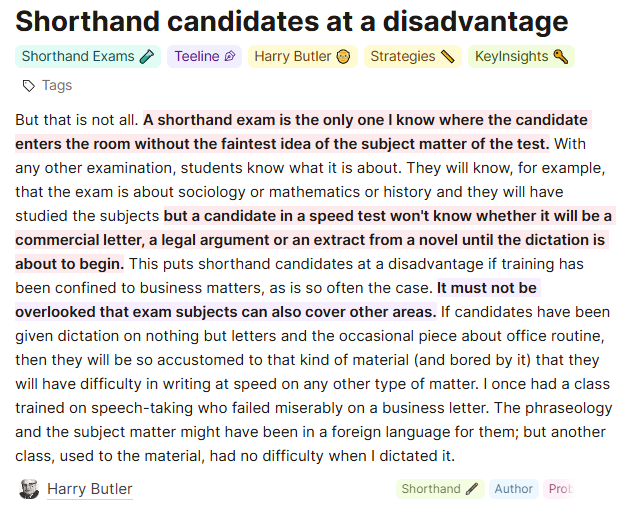Click the pen icon on Teeline tag
626x506 pixels.
coord(230,57)
